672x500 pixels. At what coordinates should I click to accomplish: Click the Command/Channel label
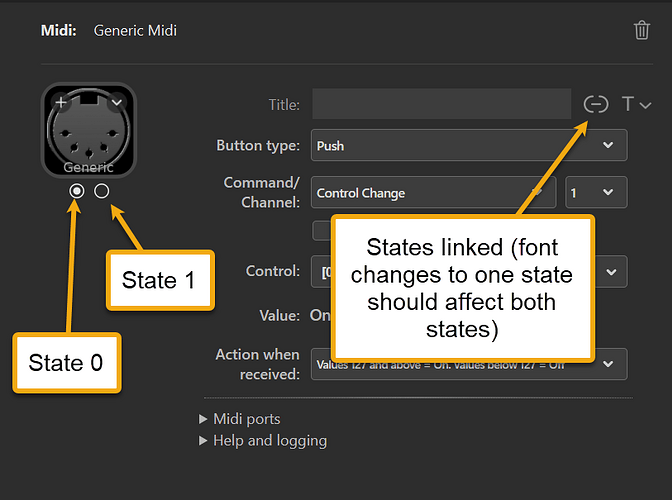pyautogui.click(x=261, y=192)
